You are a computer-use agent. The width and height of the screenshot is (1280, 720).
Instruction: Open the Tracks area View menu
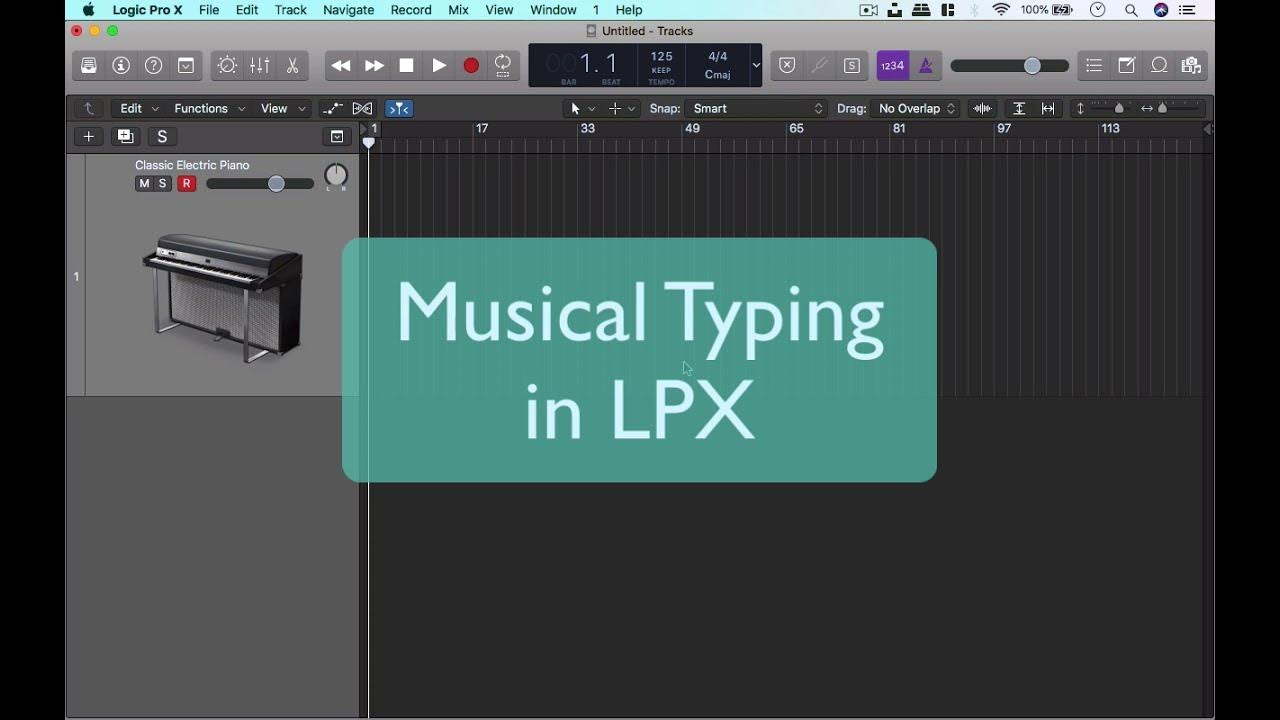pos(282,108)
